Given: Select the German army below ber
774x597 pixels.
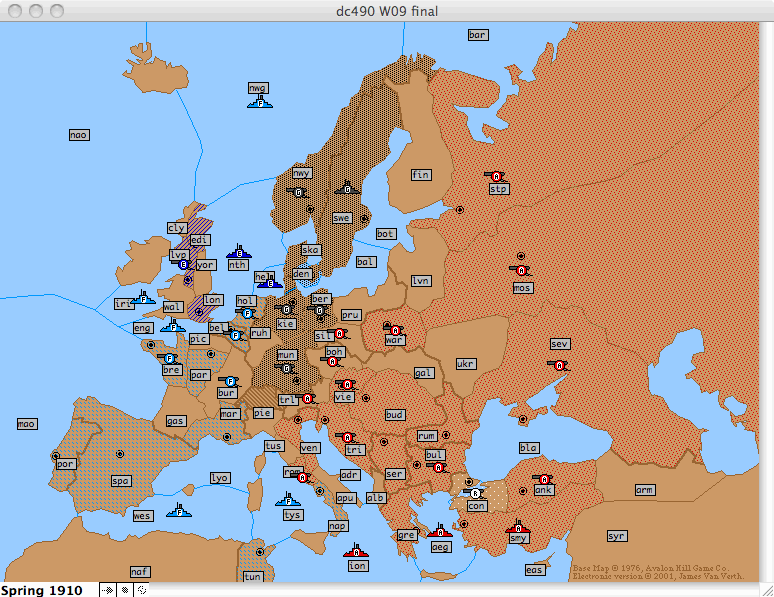Looking at the screenshot, I should point(319,311).
